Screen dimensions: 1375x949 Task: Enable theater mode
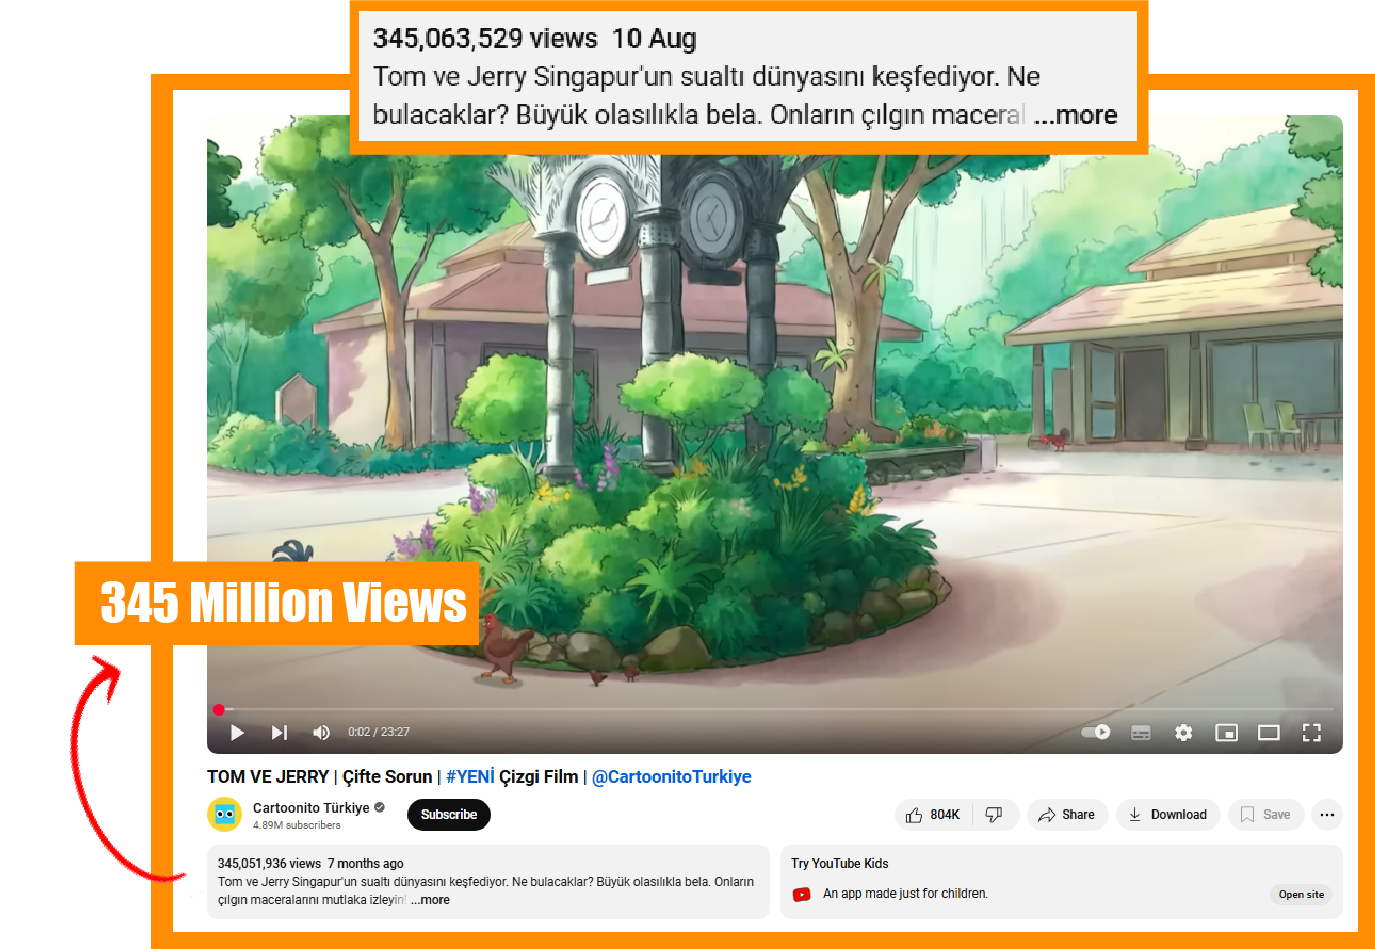coord(1269,733)
